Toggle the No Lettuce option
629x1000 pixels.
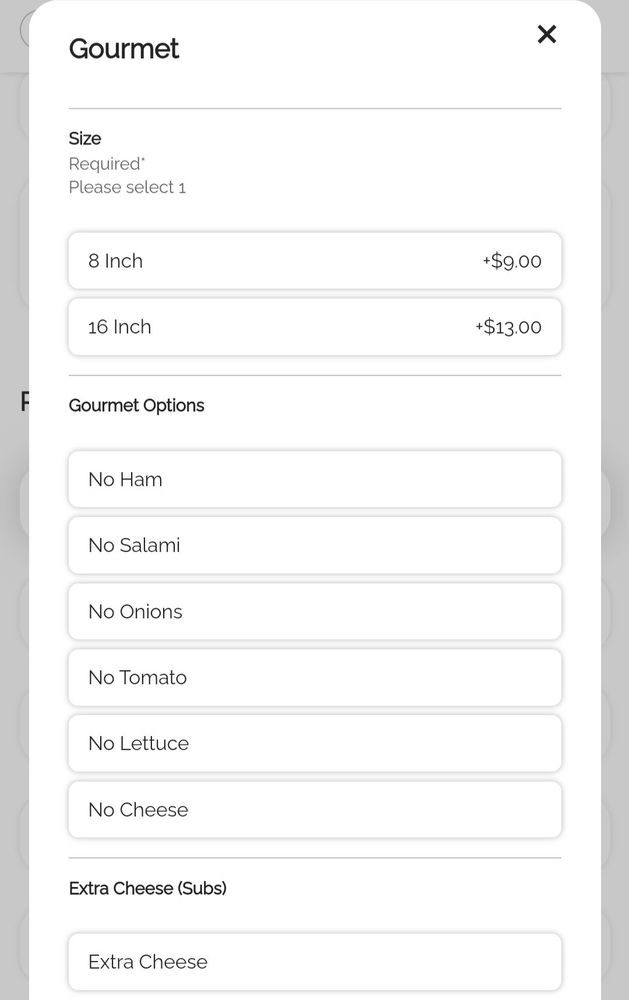[314, 743]
